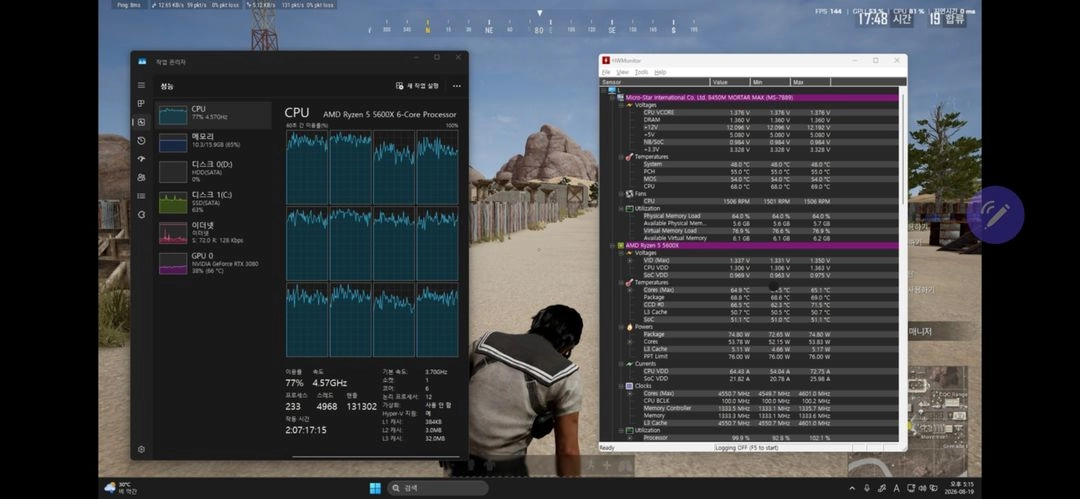Select Memory (메모리) performance entry

213,143
